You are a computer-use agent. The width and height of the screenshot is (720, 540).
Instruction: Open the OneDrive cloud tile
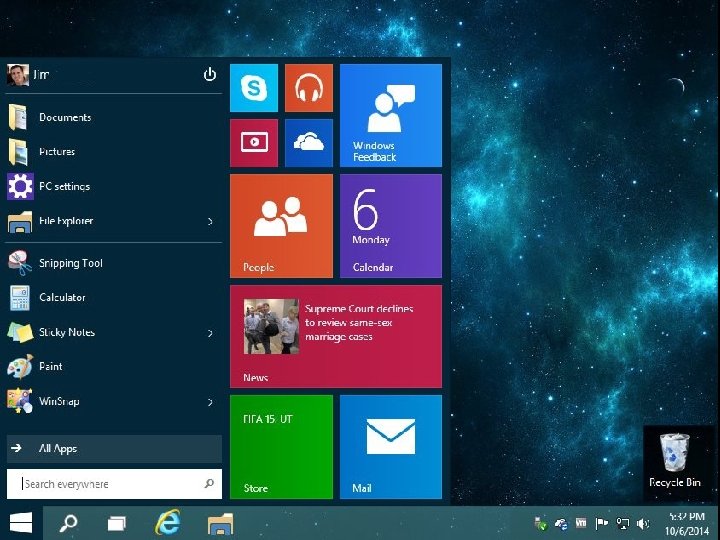tap(308, 143)
